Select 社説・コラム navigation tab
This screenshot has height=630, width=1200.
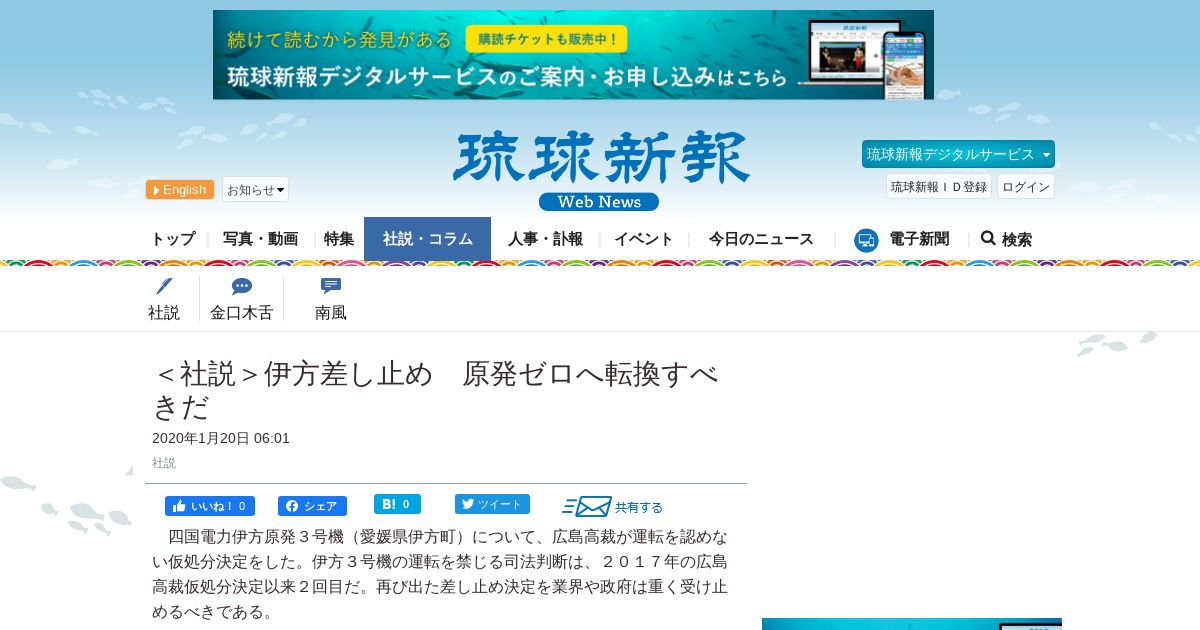click(x=427, y=239)
